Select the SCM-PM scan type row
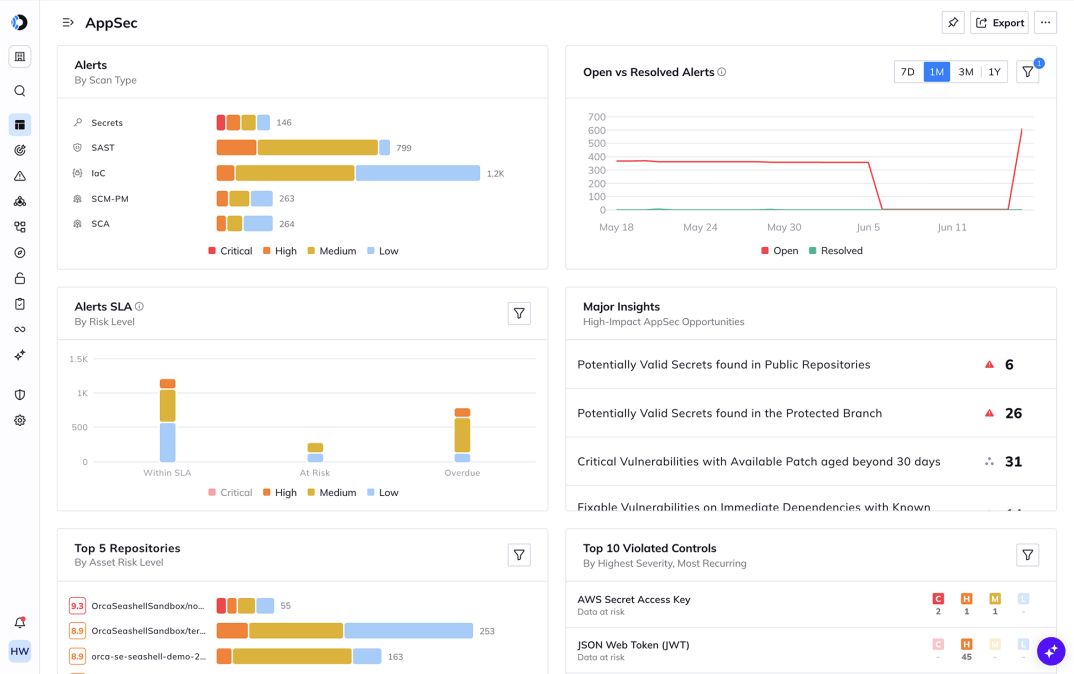The height and width of the screenshot is (674, 1074). point(302,199)
